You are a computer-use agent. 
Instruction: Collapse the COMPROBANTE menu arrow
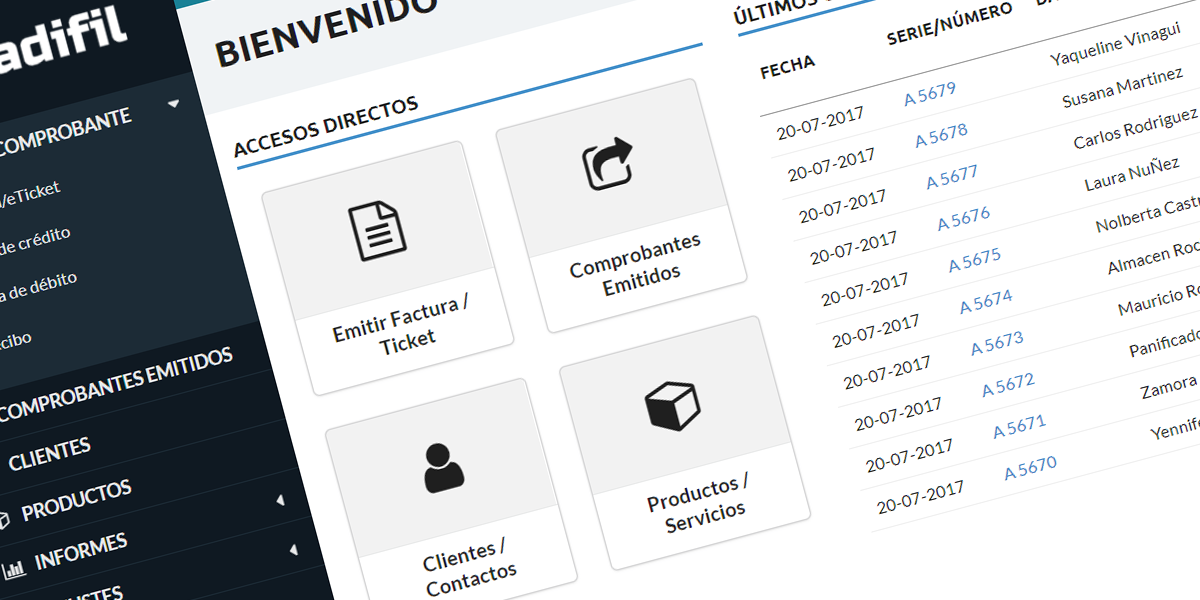tap(173, 103)
